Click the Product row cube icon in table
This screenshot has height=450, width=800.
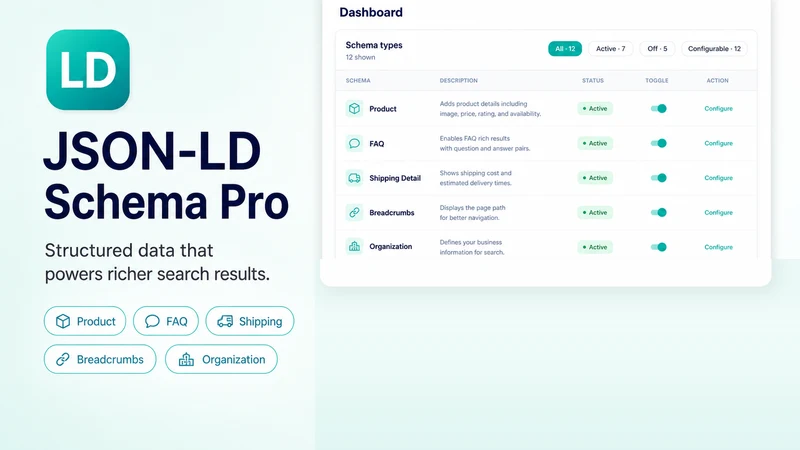(354, 109)
